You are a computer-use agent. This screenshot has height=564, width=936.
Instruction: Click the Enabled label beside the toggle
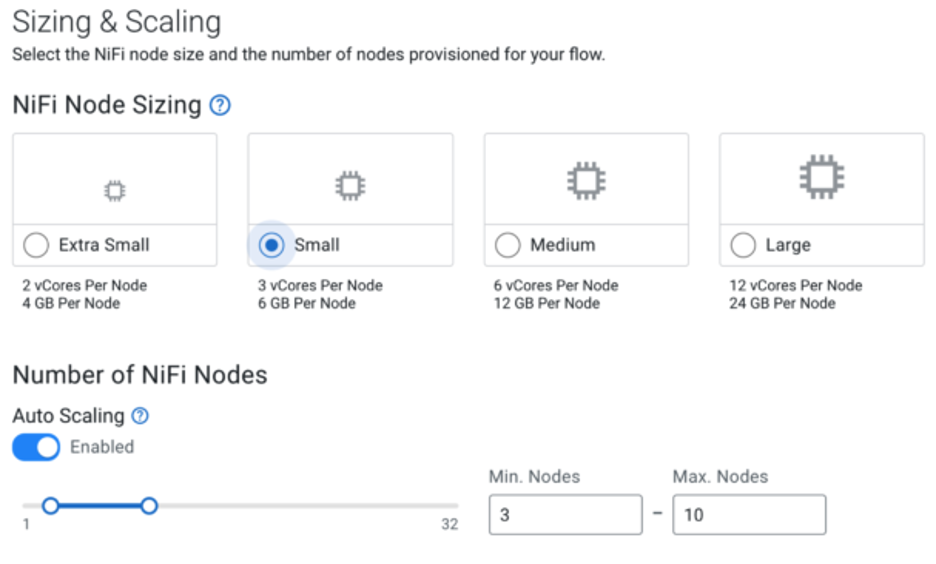point(102,447)
